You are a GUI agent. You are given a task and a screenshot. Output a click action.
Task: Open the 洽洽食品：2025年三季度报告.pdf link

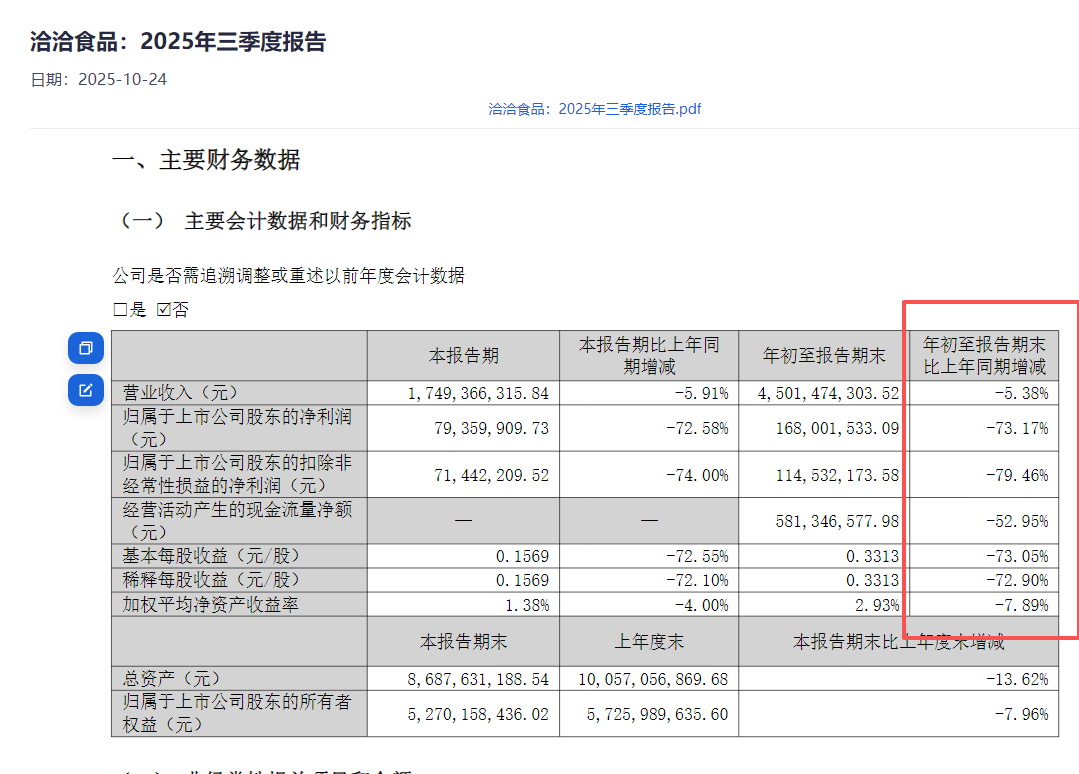[x=595, y=109]
